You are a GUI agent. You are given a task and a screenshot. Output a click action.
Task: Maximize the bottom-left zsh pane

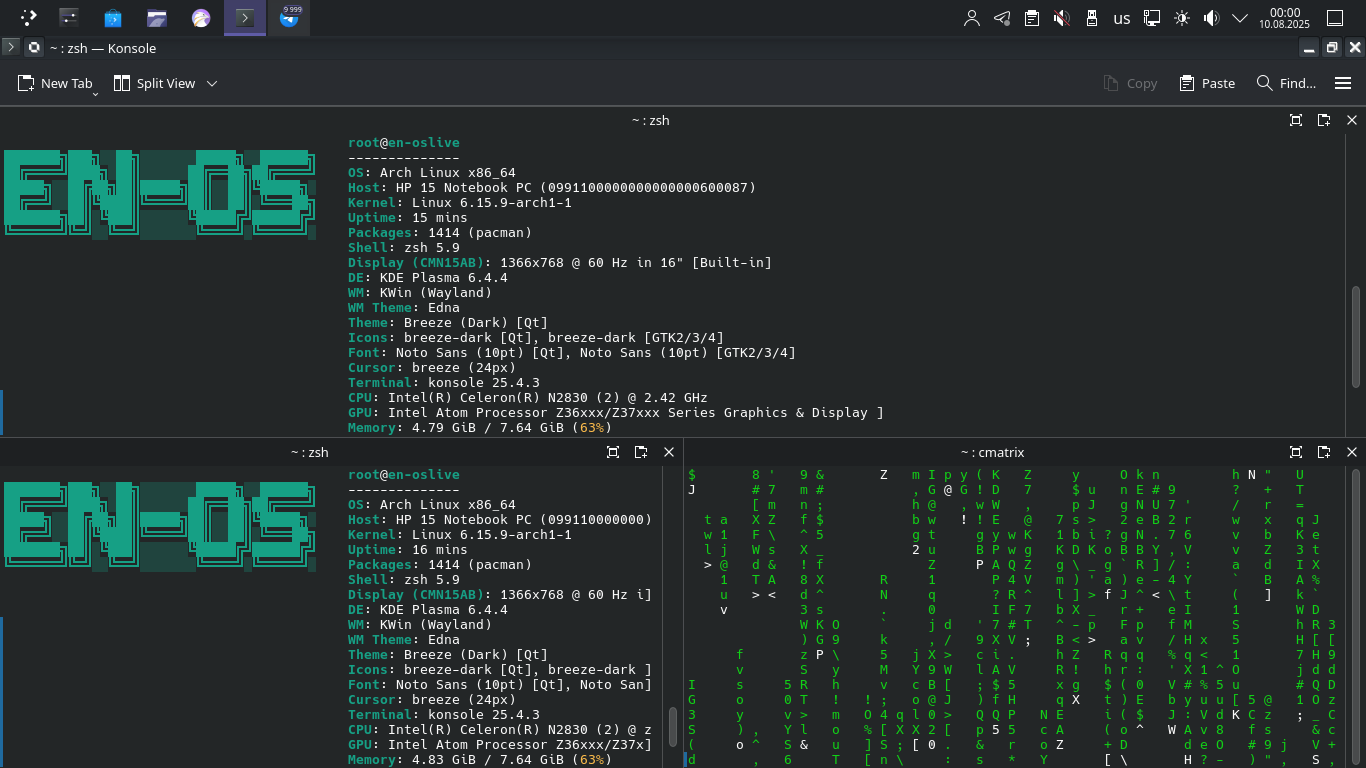[613, 452]
